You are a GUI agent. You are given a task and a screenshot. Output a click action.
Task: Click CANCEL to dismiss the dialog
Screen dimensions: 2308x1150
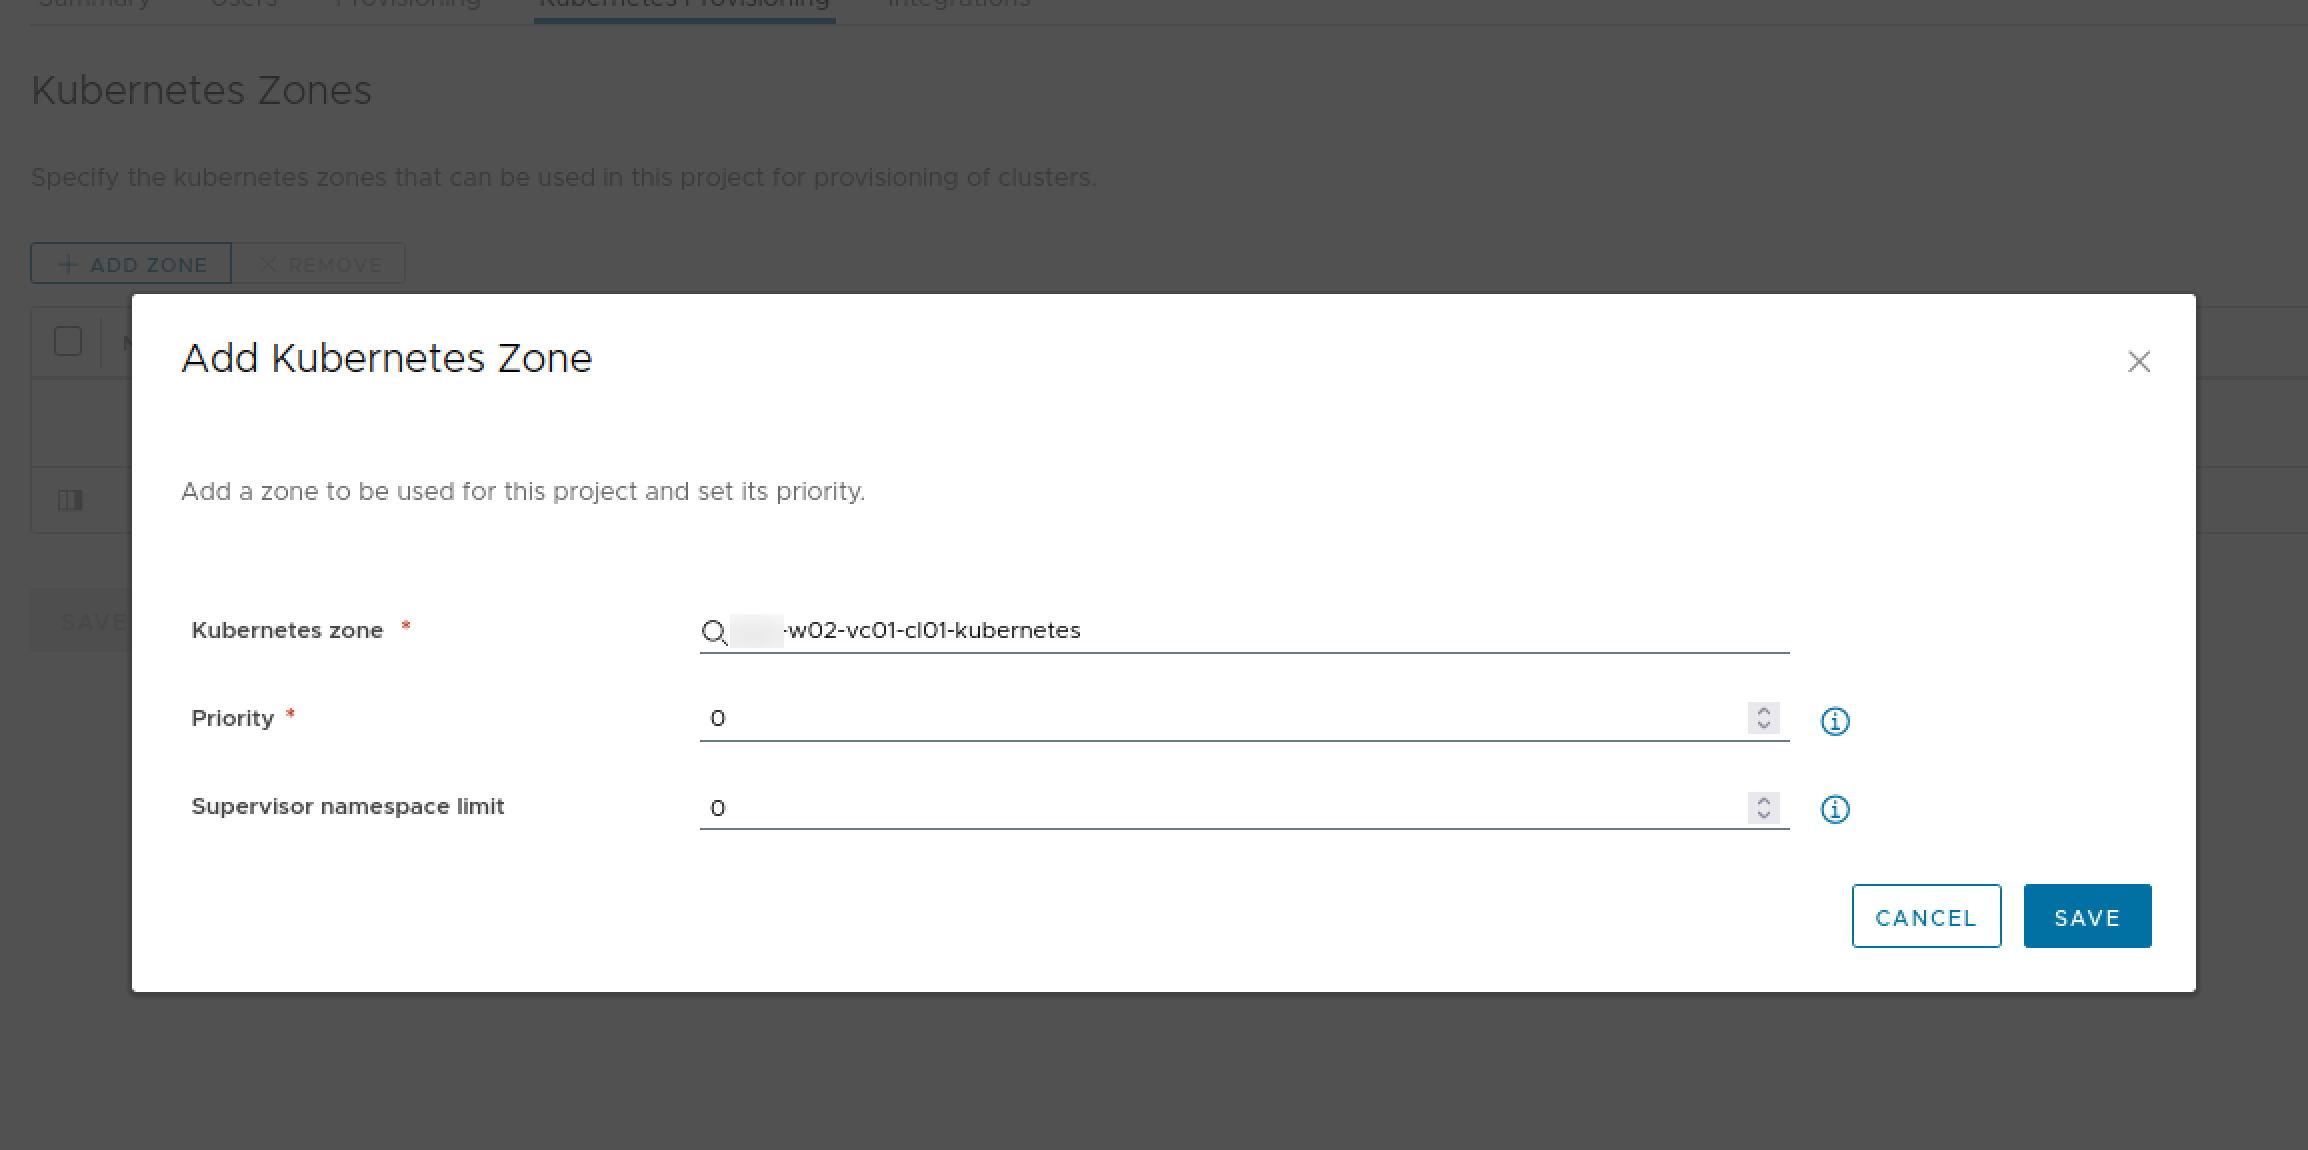click(x=1925, y=916)
